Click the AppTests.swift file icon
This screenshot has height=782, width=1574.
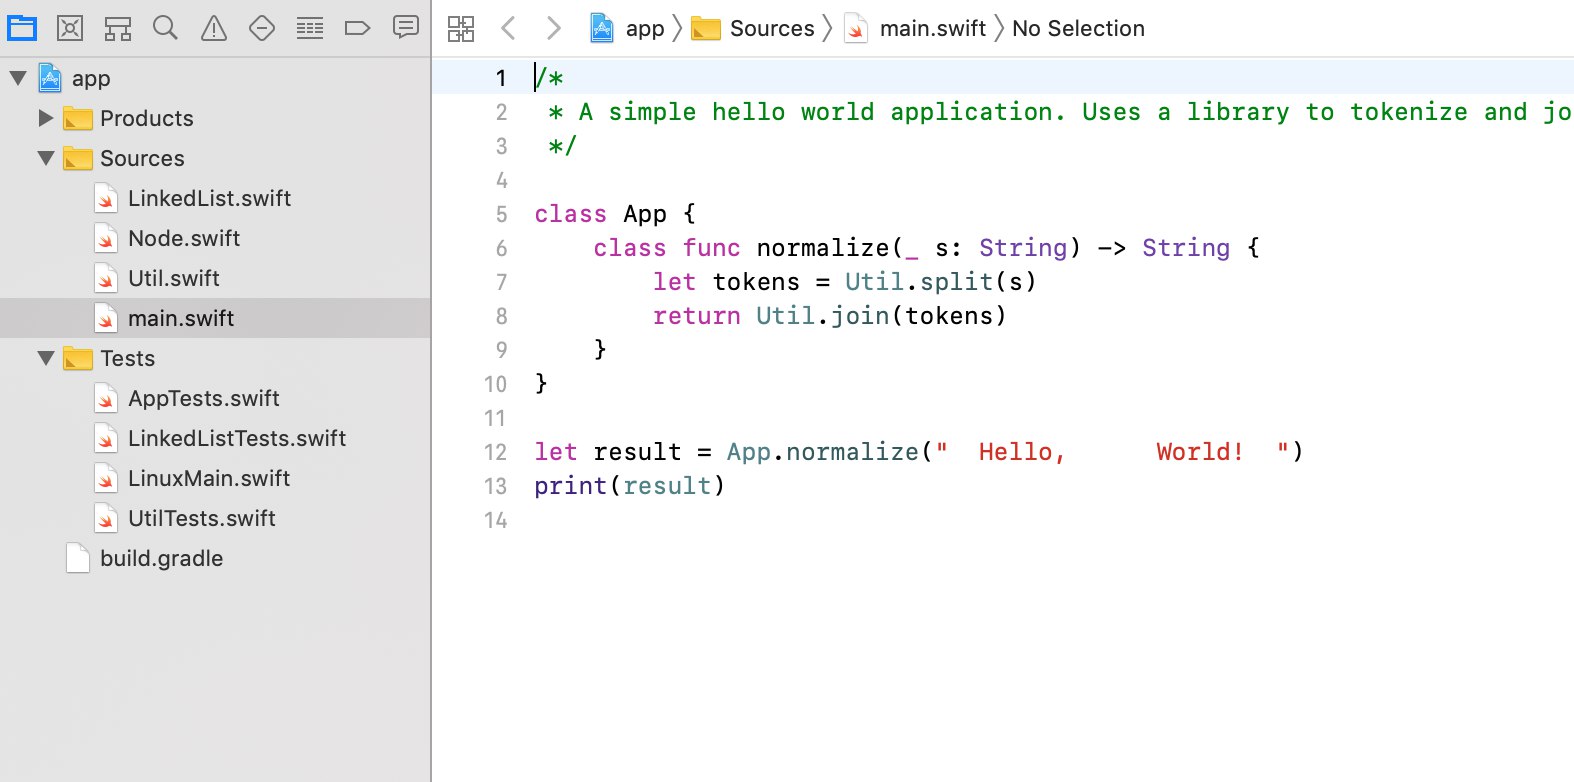click(x=106, y=399)
